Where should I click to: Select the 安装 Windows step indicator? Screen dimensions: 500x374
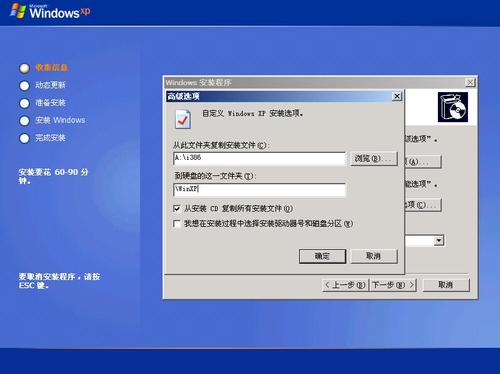[x=24, y=120]
